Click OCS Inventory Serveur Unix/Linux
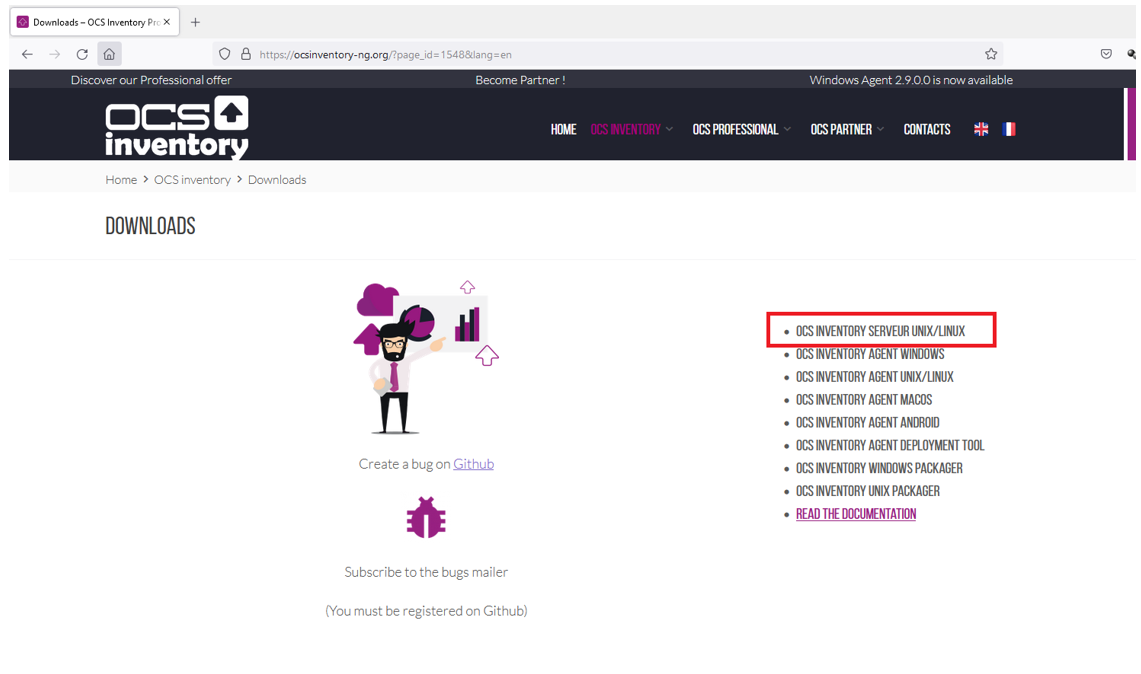This screenshot has height=674, width=1141. coord(880,331)
